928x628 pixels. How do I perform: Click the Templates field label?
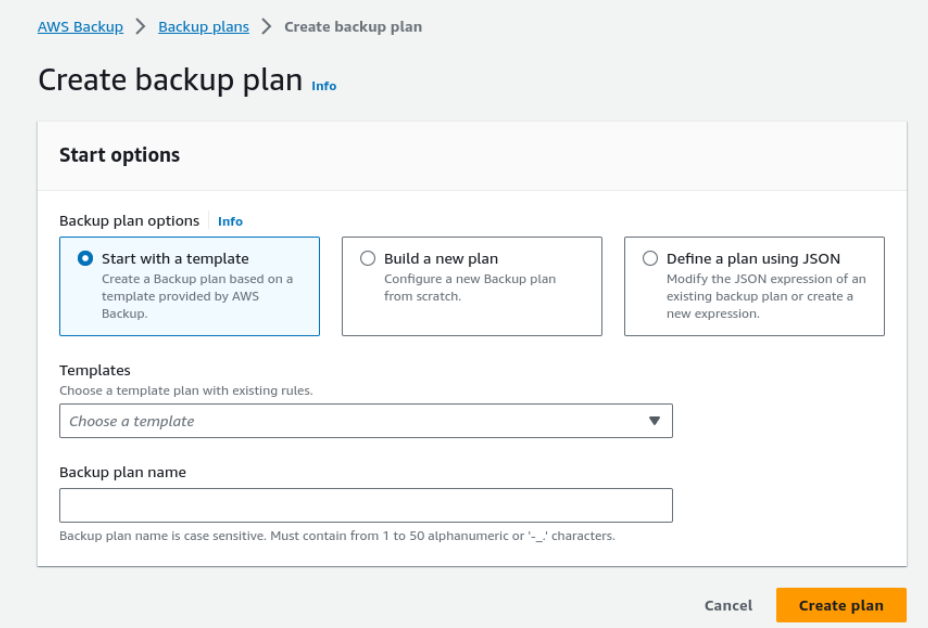(95, 370)
